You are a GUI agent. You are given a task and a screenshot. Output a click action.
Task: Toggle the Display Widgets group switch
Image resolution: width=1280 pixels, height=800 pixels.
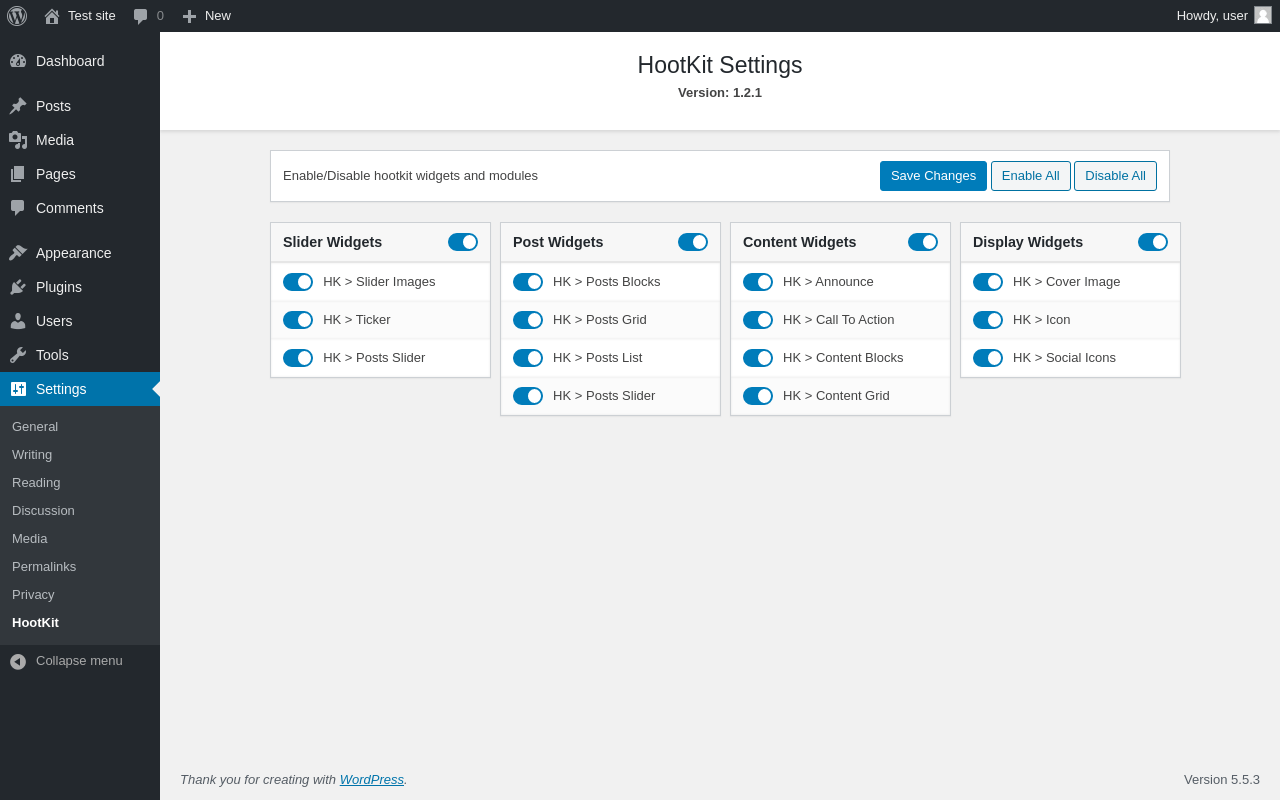1153,242
